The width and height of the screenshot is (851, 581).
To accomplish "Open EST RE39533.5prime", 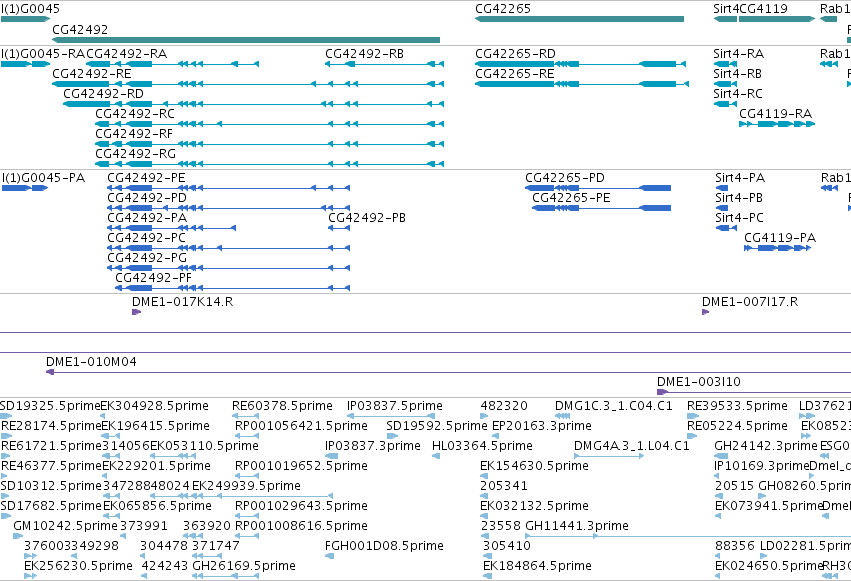I will click(x=693, y=416).
